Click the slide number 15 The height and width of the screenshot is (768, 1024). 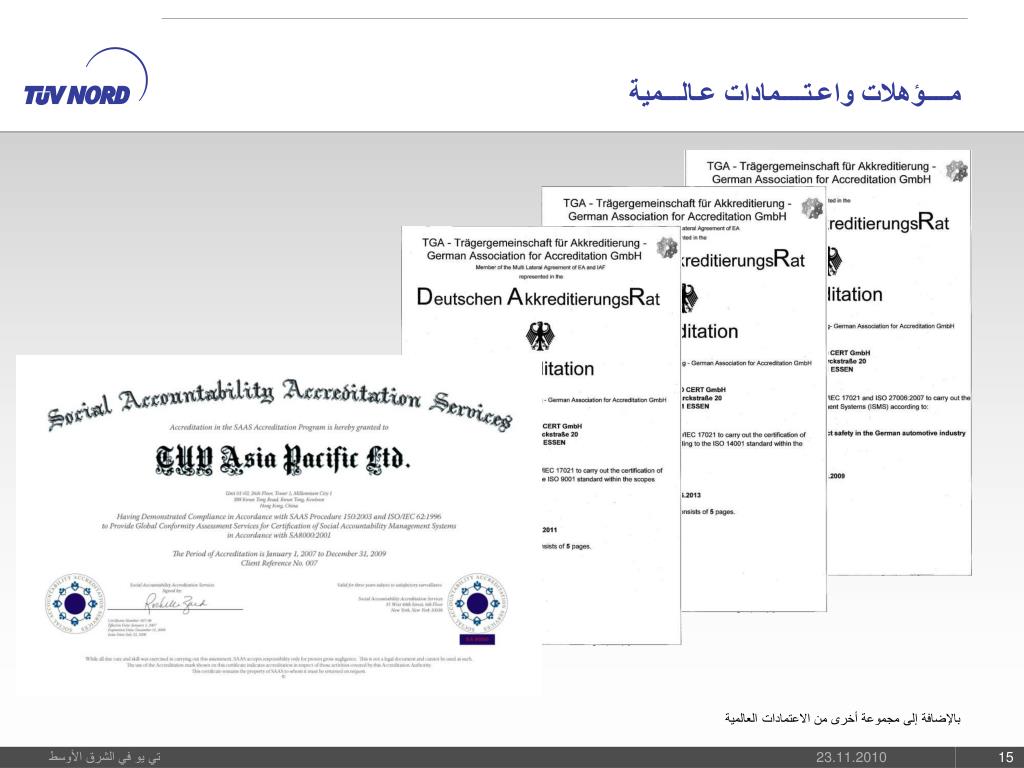(1005, 758)
